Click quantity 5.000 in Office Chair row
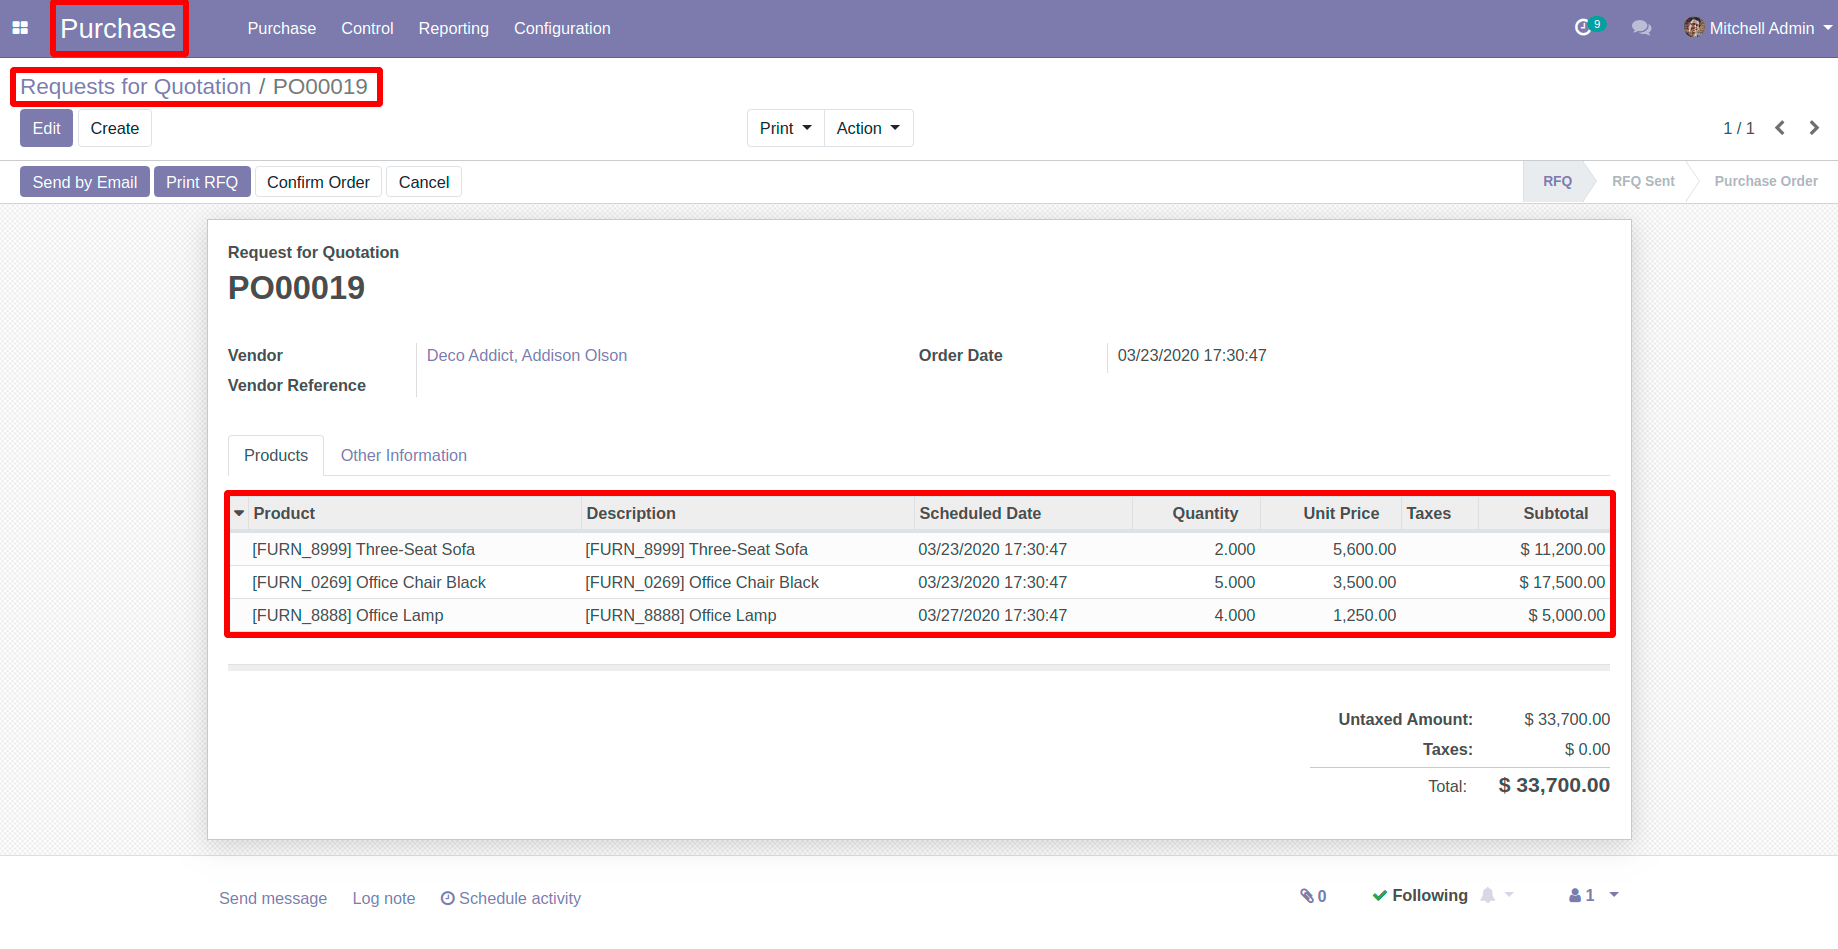 pyautogui.click(x=1234, y=582)
